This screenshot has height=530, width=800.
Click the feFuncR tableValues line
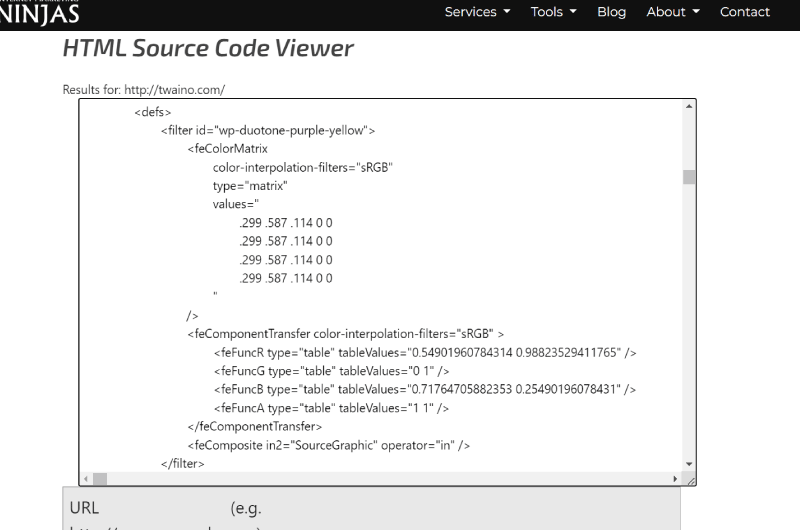click(425, 352)
